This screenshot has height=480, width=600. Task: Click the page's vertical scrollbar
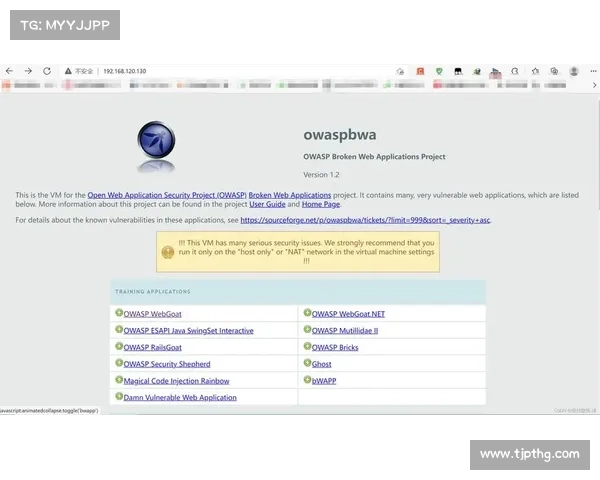[598, 153]
